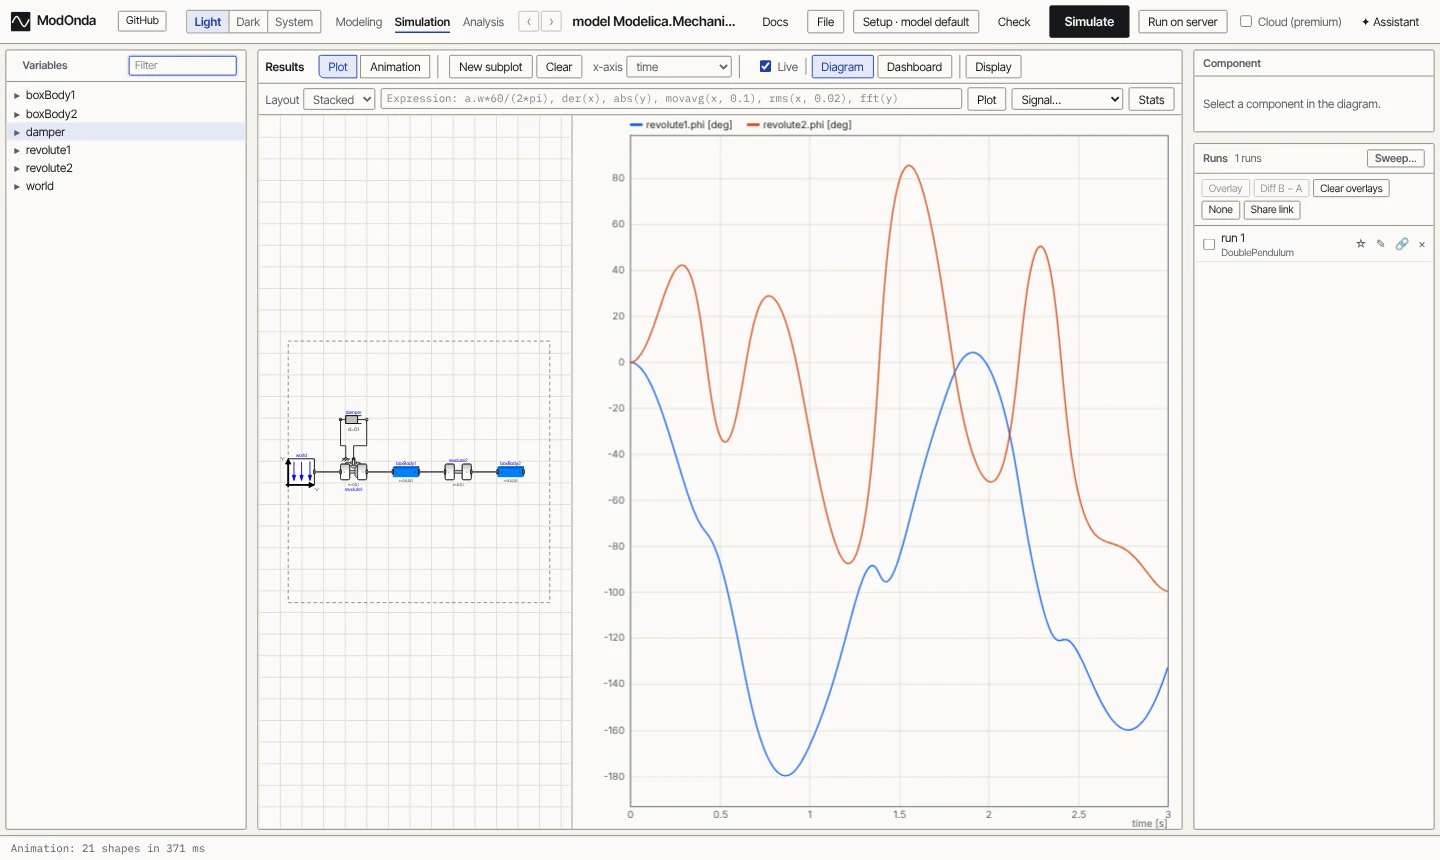Go back with the left chevron arrow

[x=529, y=22]
